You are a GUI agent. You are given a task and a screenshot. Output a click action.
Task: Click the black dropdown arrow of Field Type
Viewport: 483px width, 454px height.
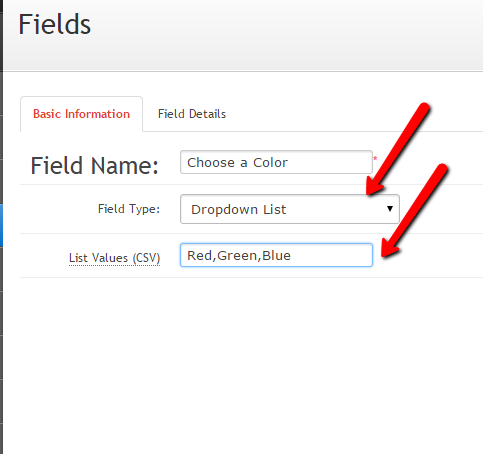click(x=390, y=209)
